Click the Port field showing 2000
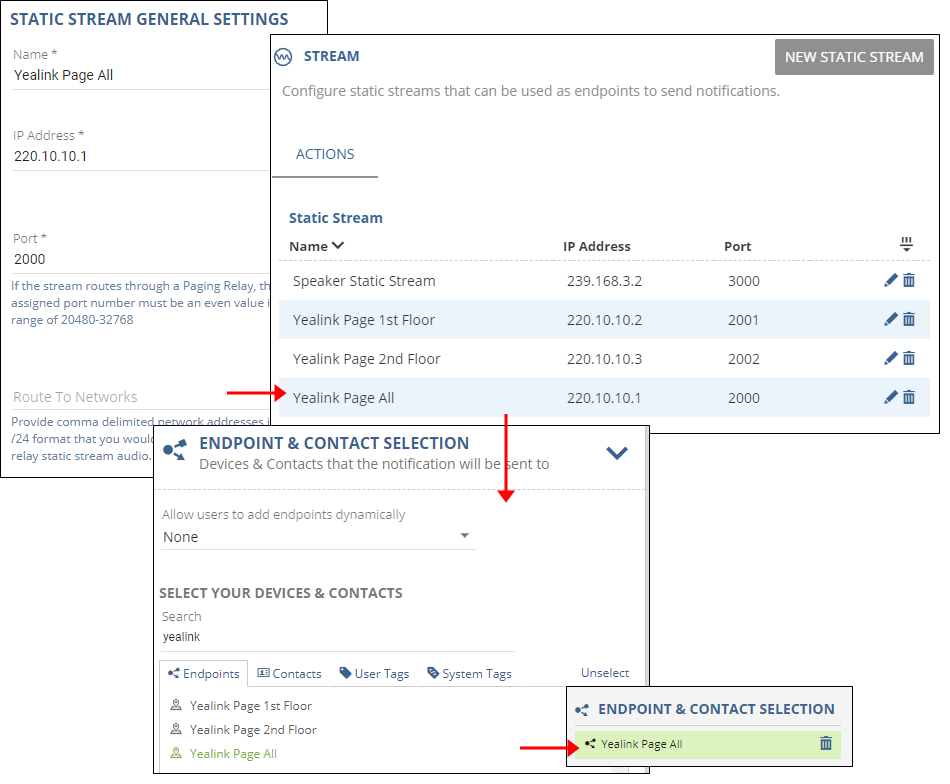Viewport: 950px width, 784px height. point(141,259)
